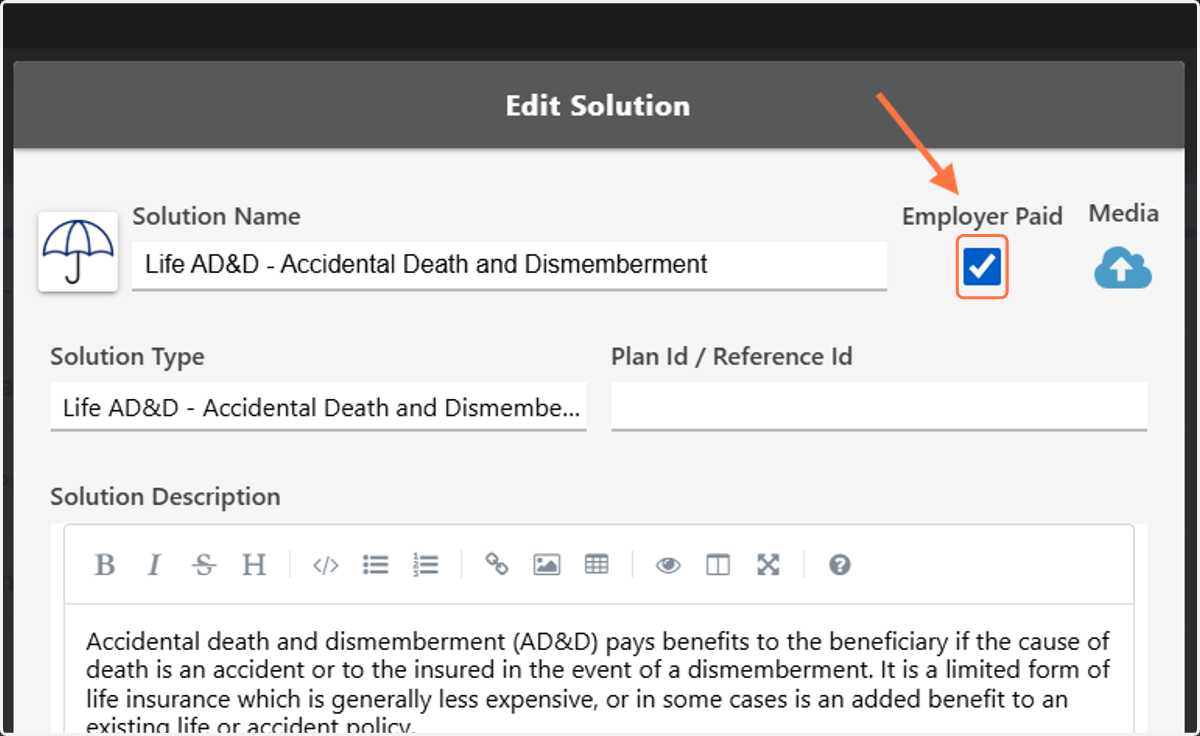The image size is (1200, 736).
Task: Toggle side-by-side editor view
Action: pos(718,565)
